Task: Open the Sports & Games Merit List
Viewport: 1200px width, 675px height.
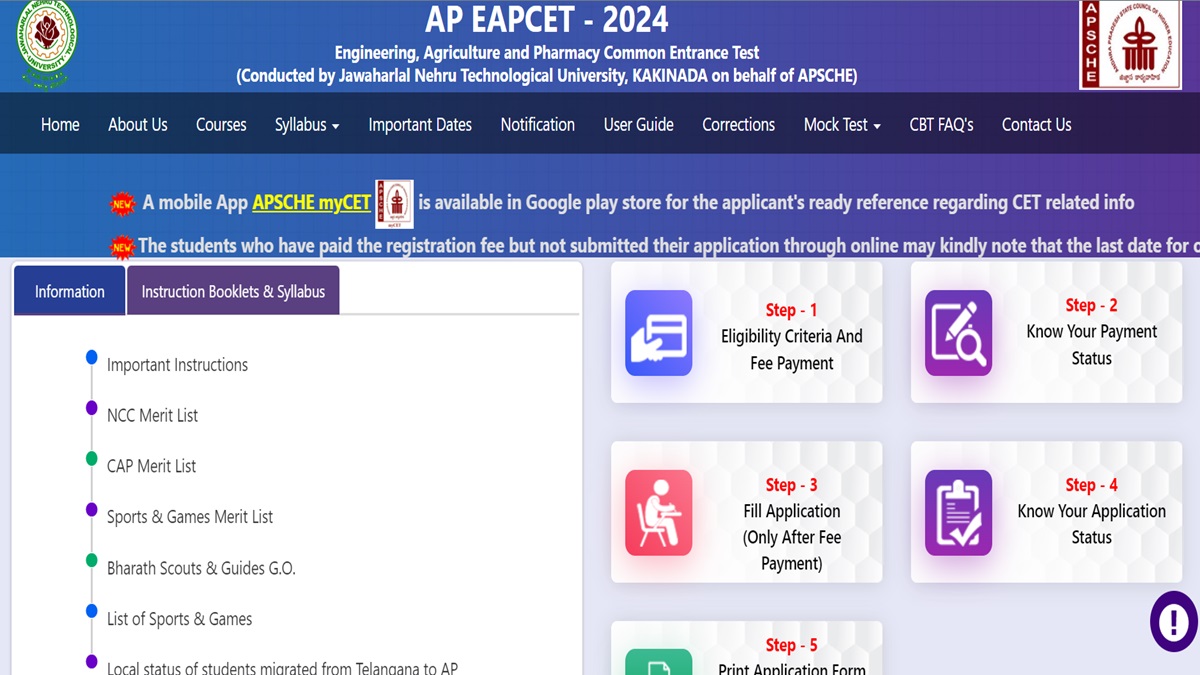Action: 190,517
